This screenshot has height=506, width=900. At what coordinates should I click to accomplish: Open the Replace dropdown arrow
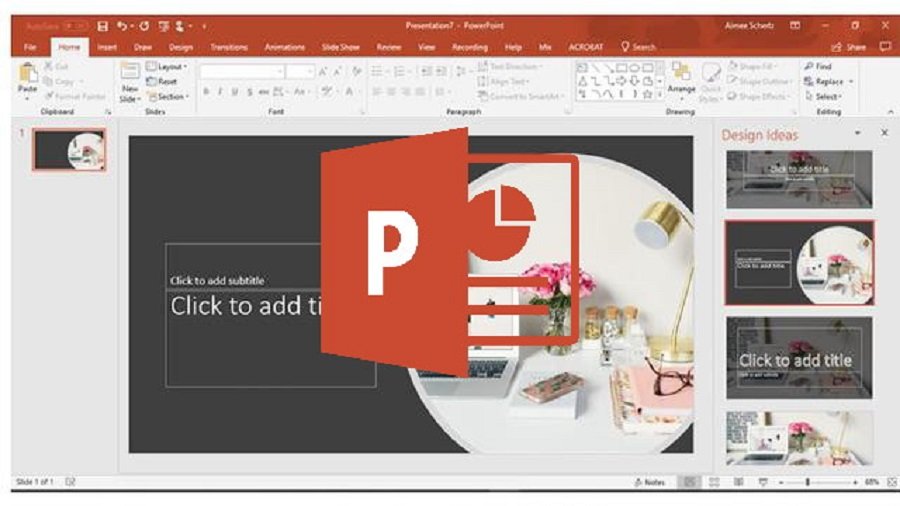point(851,81)
